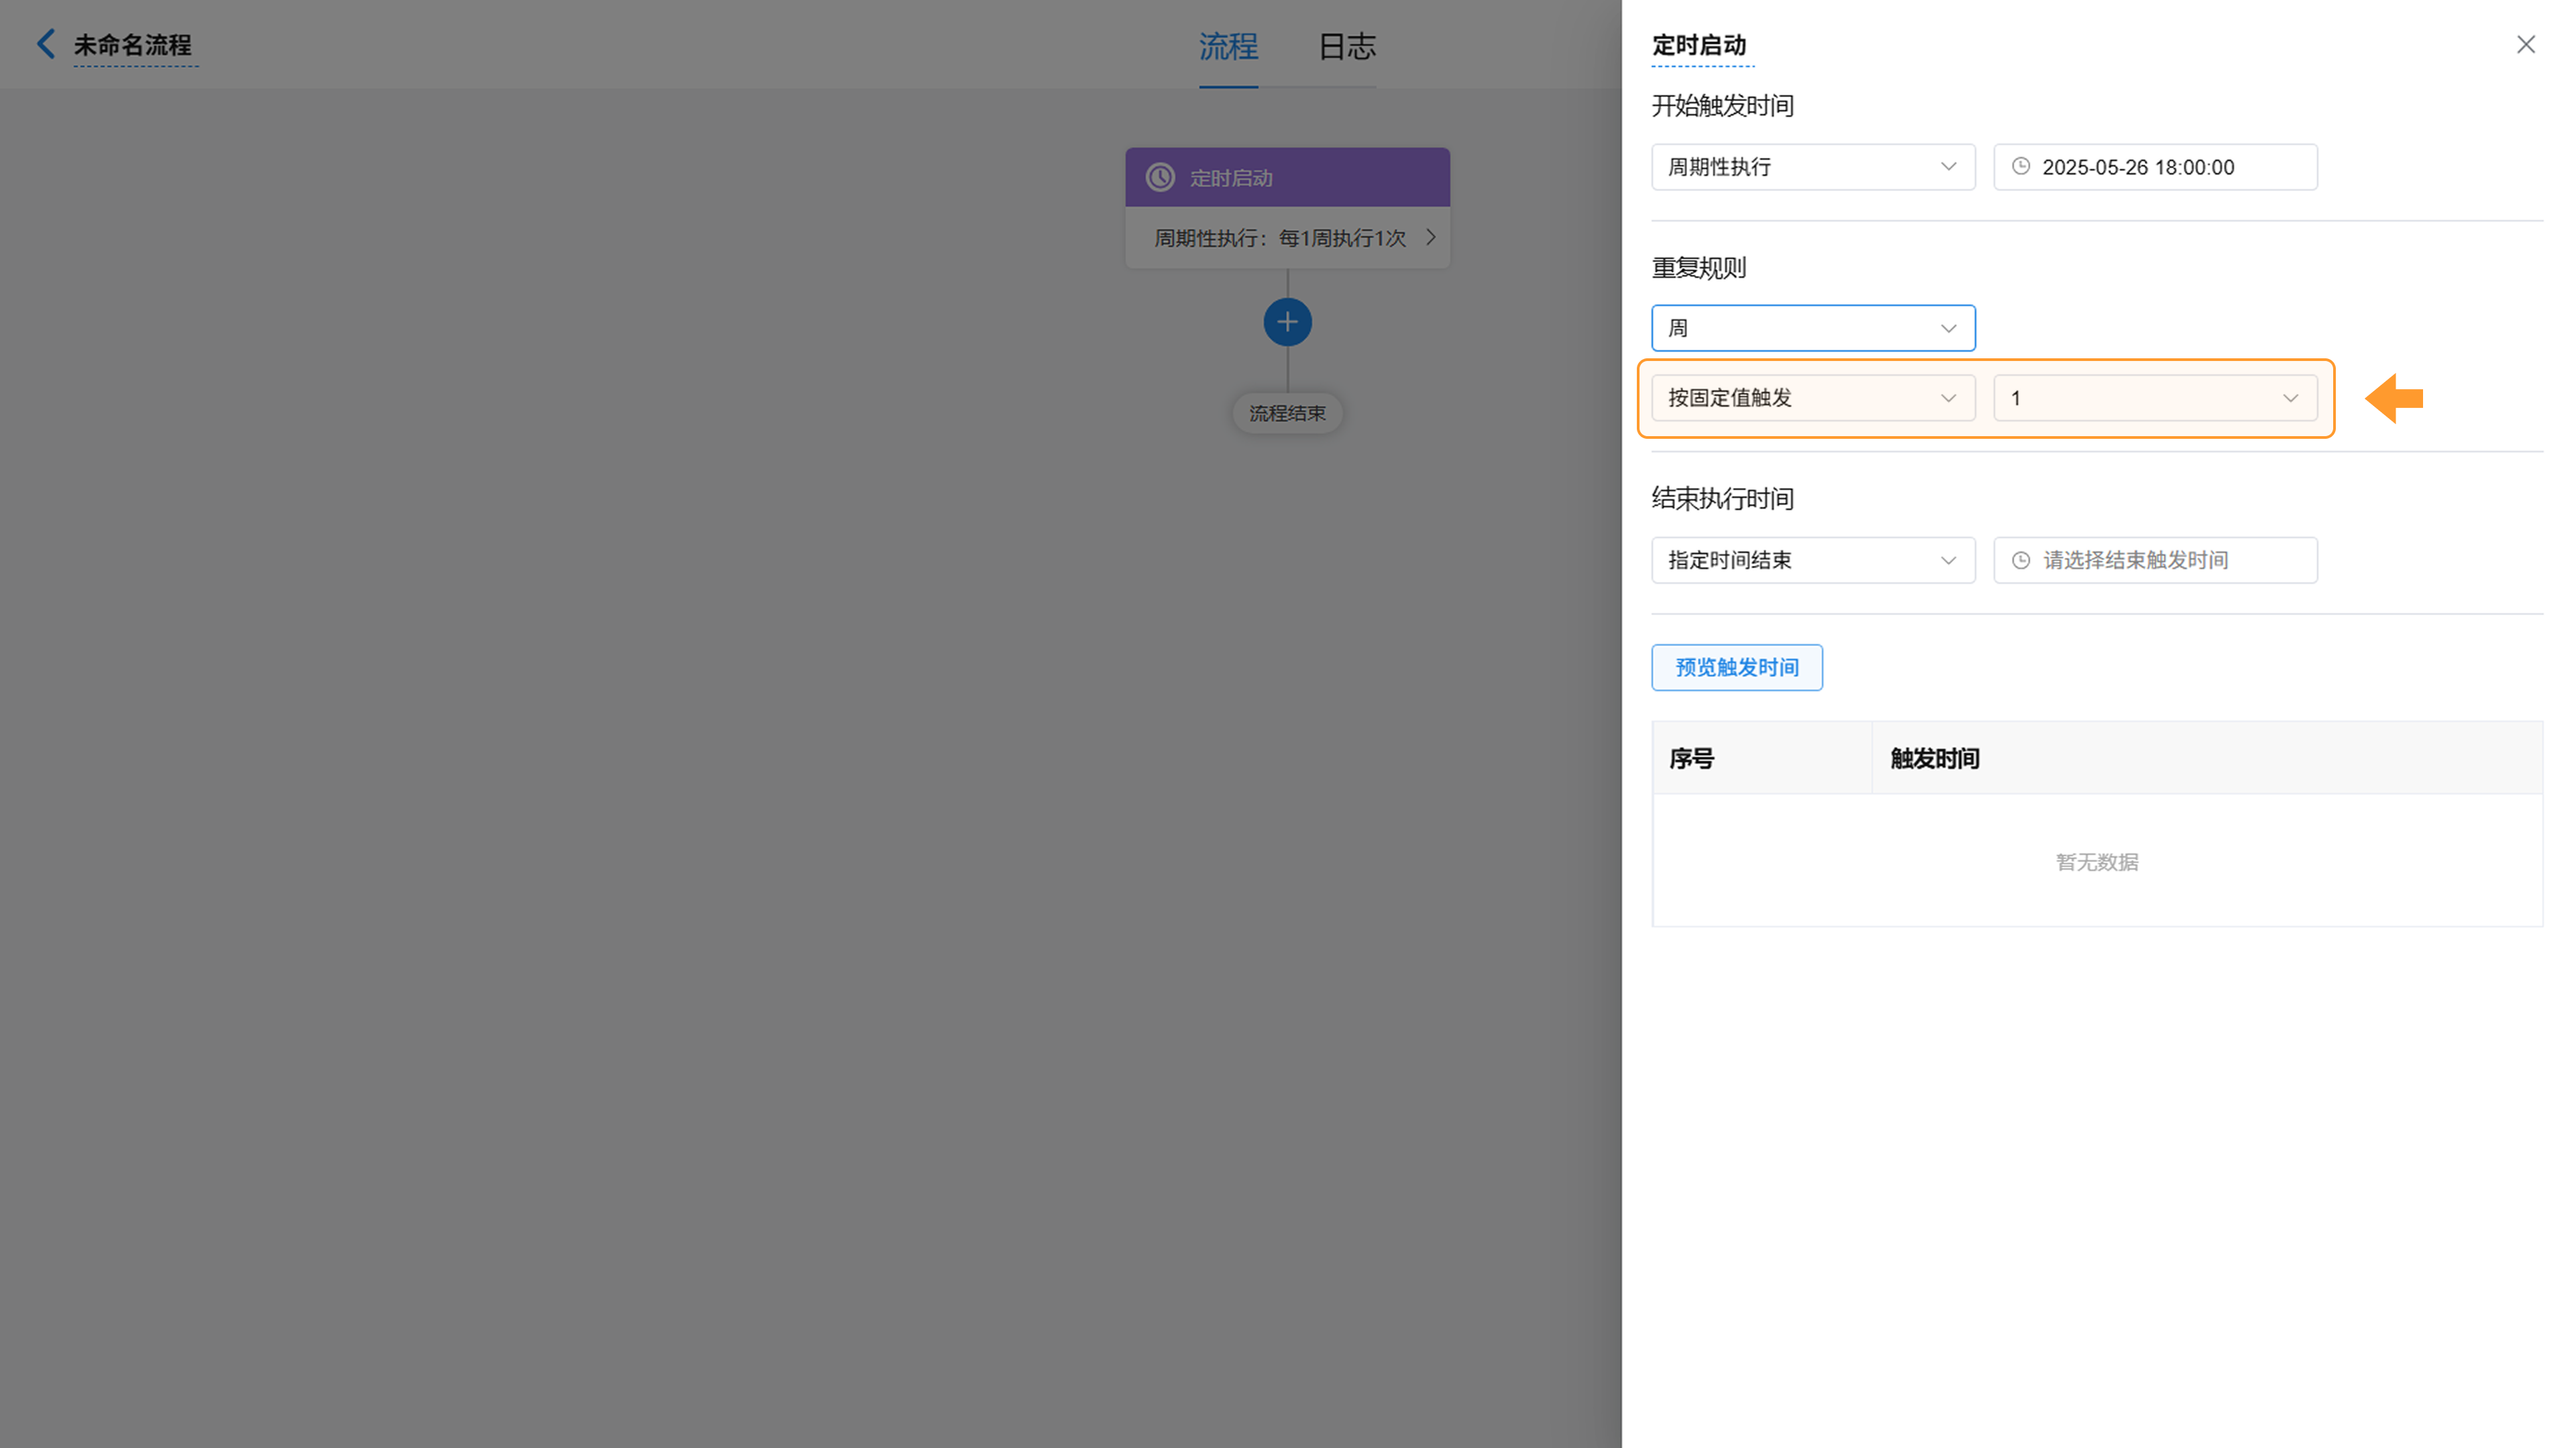Add a node with the blue plus button
Viewport: 2576px width, 1448px height.
pyautogui.click(x=1287, y=322)
